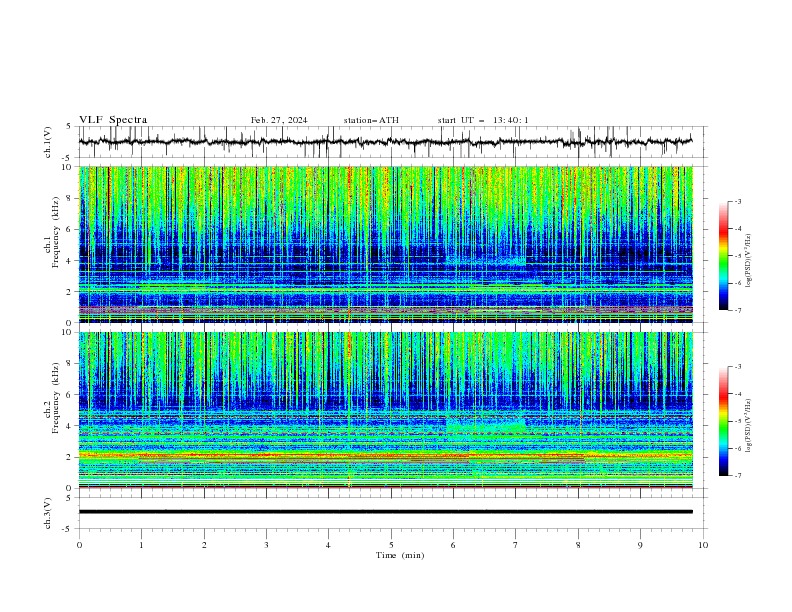
Task: Click the ch.3(V) axis label
Action: coord(48,513)
